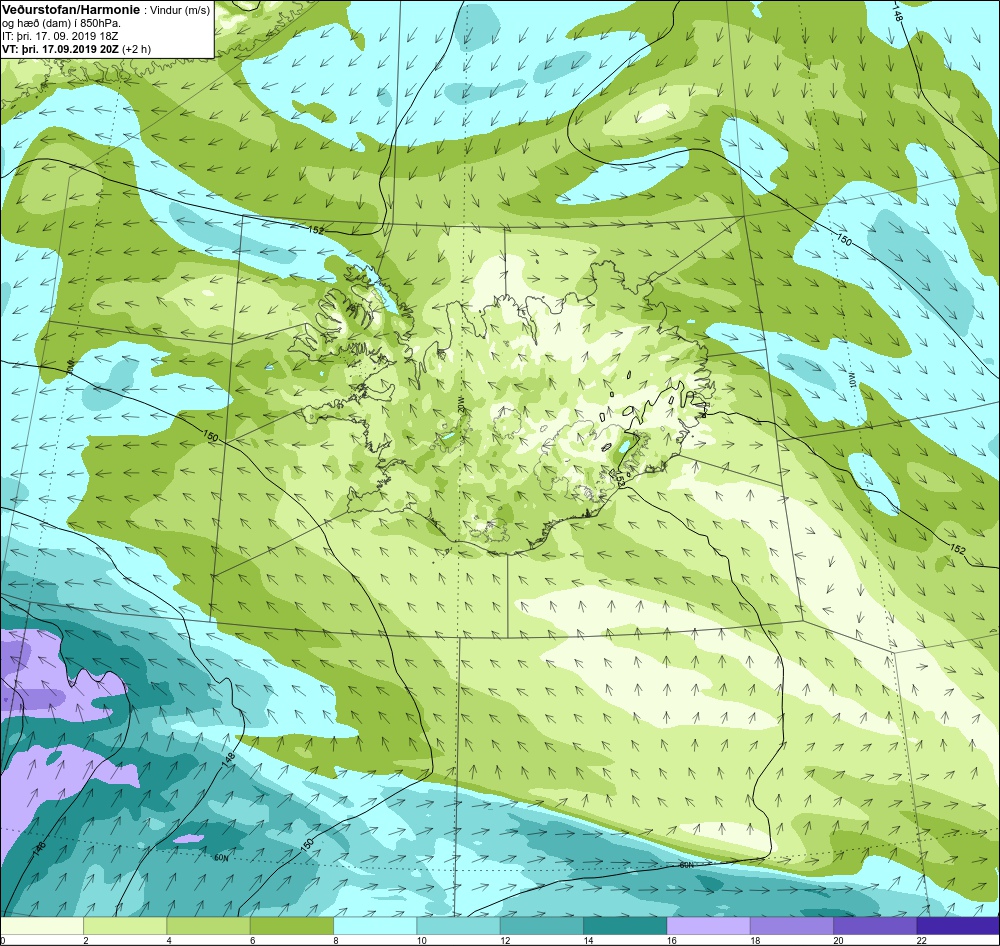Click the '148' contour label at the top right corner

click(898, 14)
